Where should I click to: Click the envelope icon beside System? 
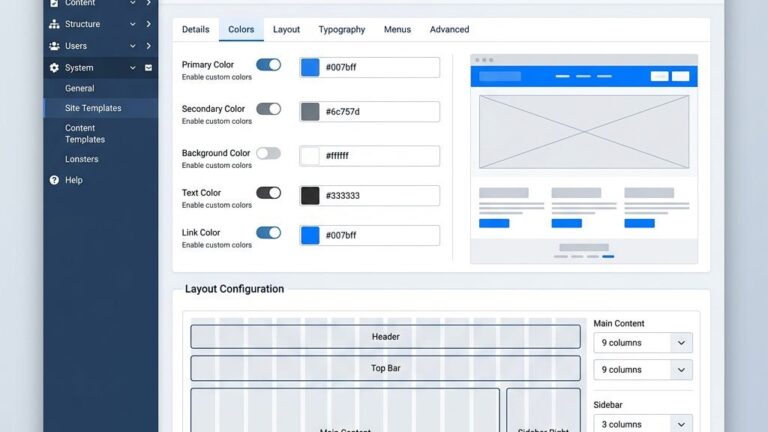tap(148, 68)
